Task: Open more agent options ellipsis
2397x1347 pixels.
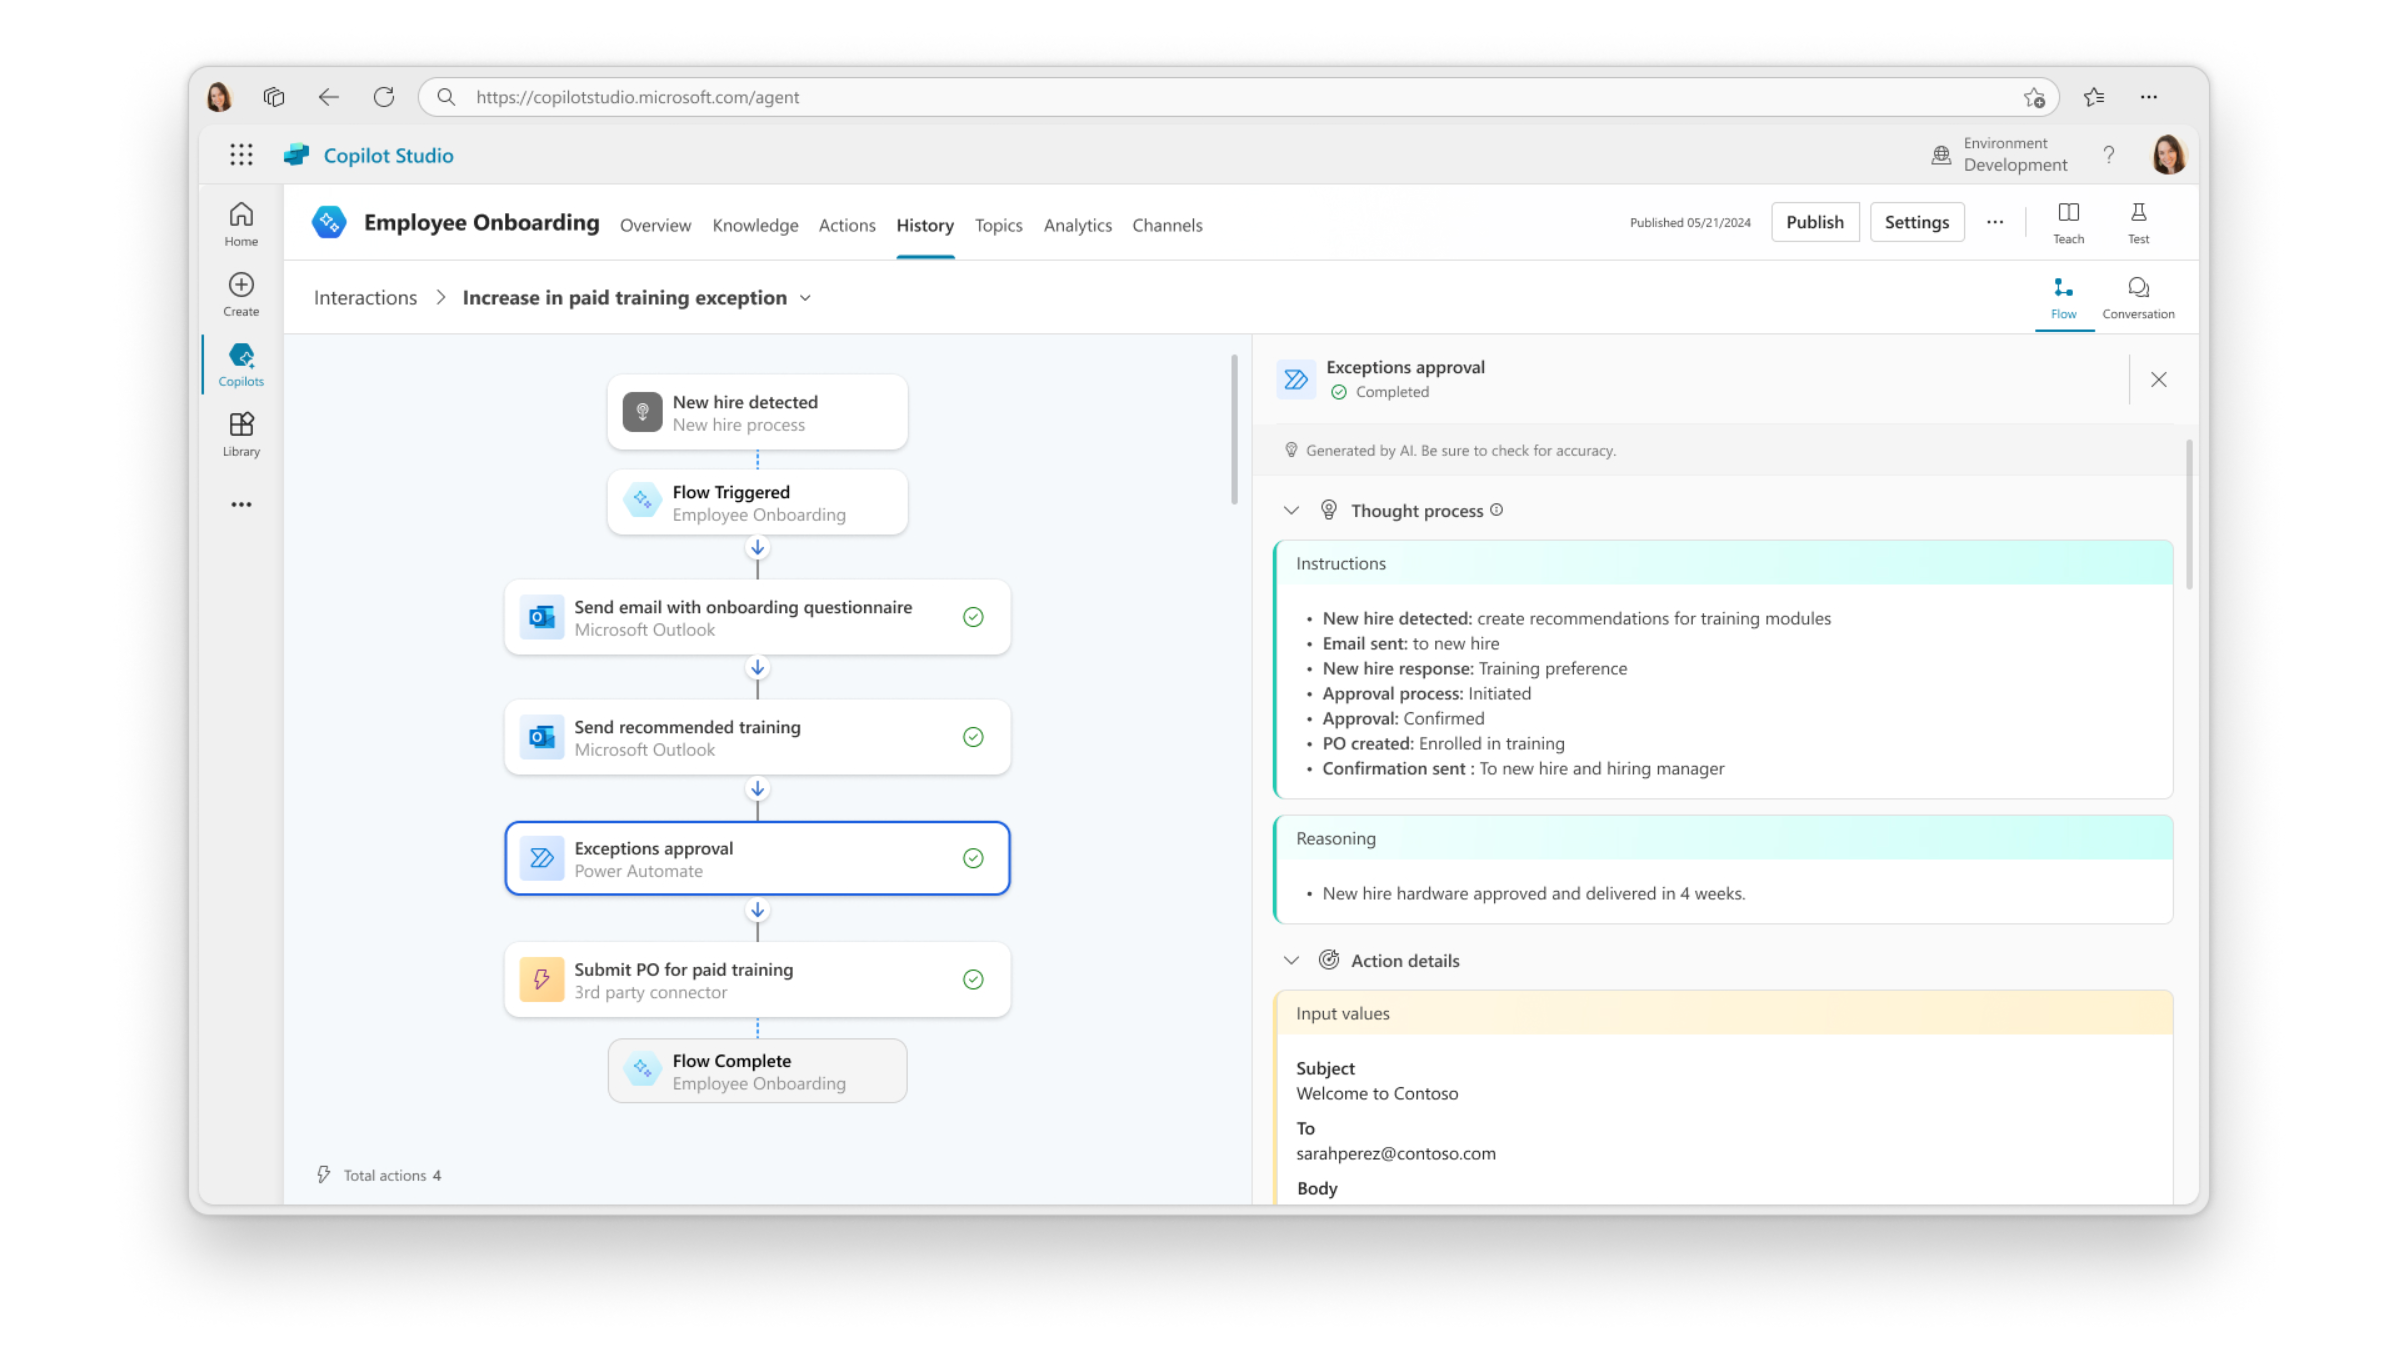Action: point(1995,222)
